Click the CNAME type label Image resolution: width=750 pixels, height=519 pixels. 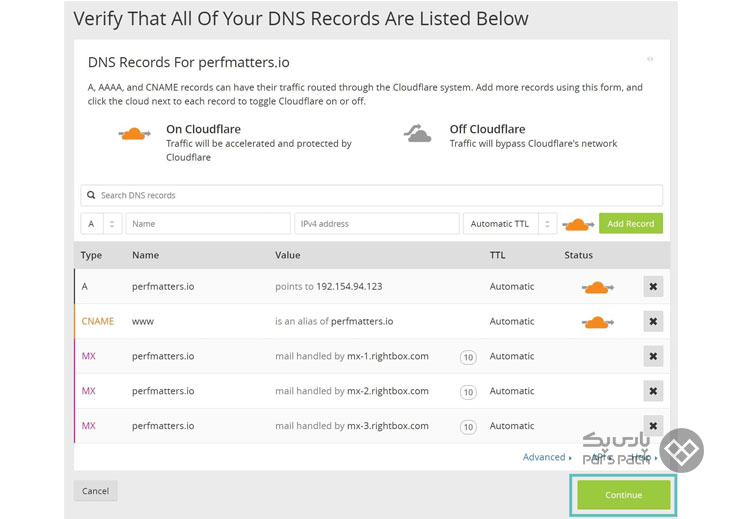coord(98,321)
